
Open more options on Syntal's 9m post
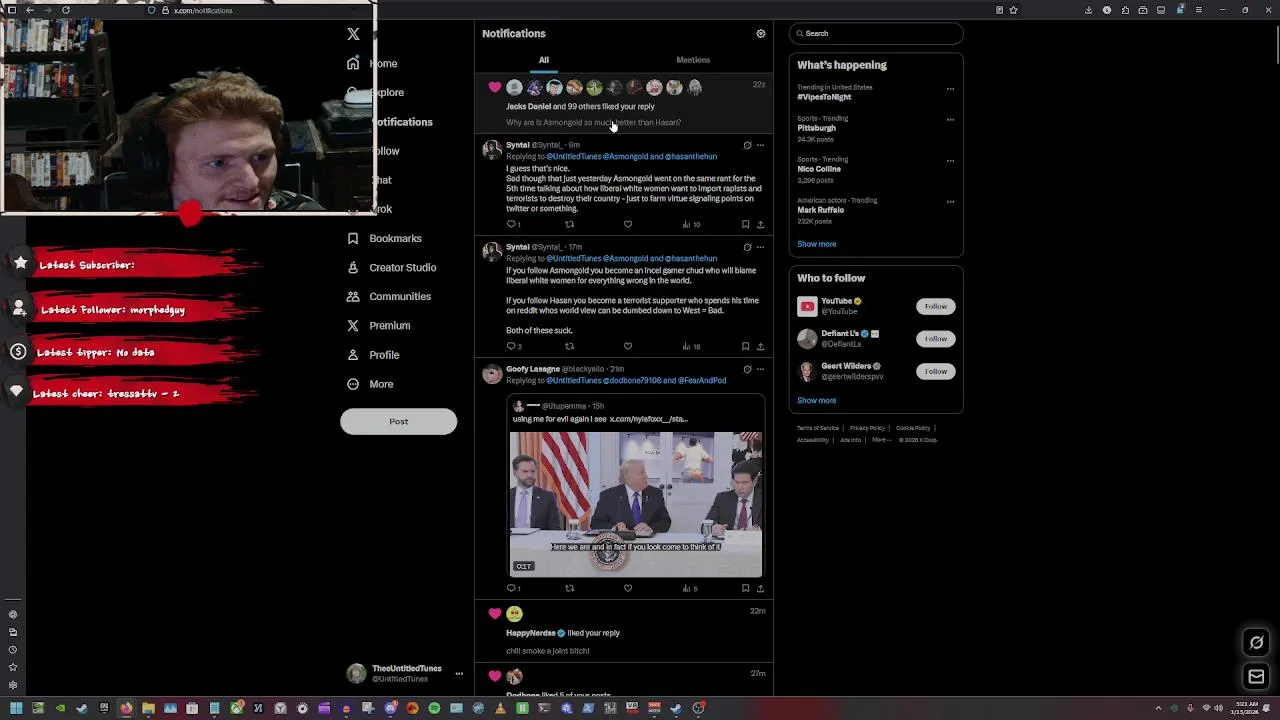point(760,145)
